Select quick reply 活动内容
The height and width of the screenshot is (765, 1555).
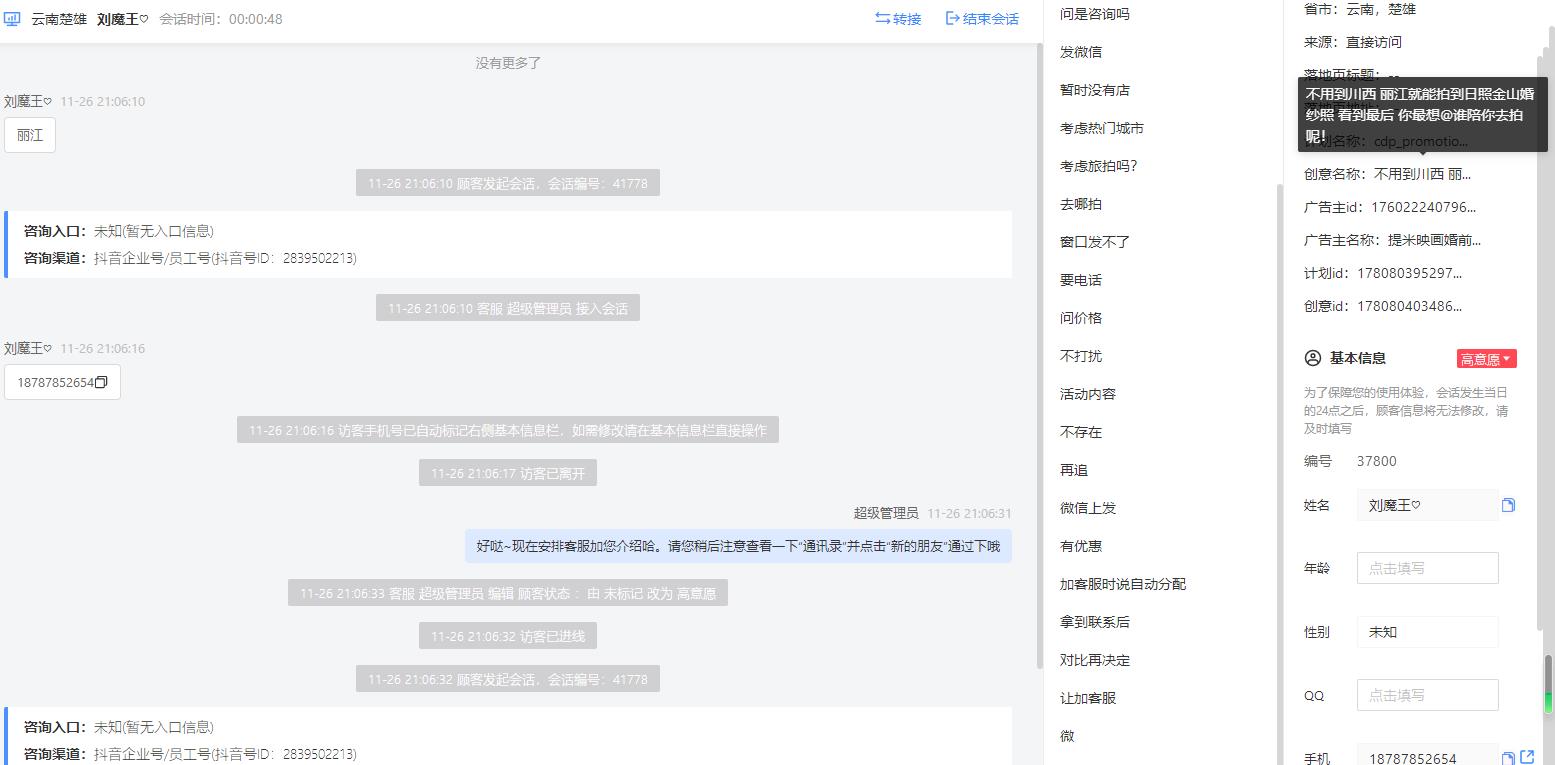point(1088,394)
